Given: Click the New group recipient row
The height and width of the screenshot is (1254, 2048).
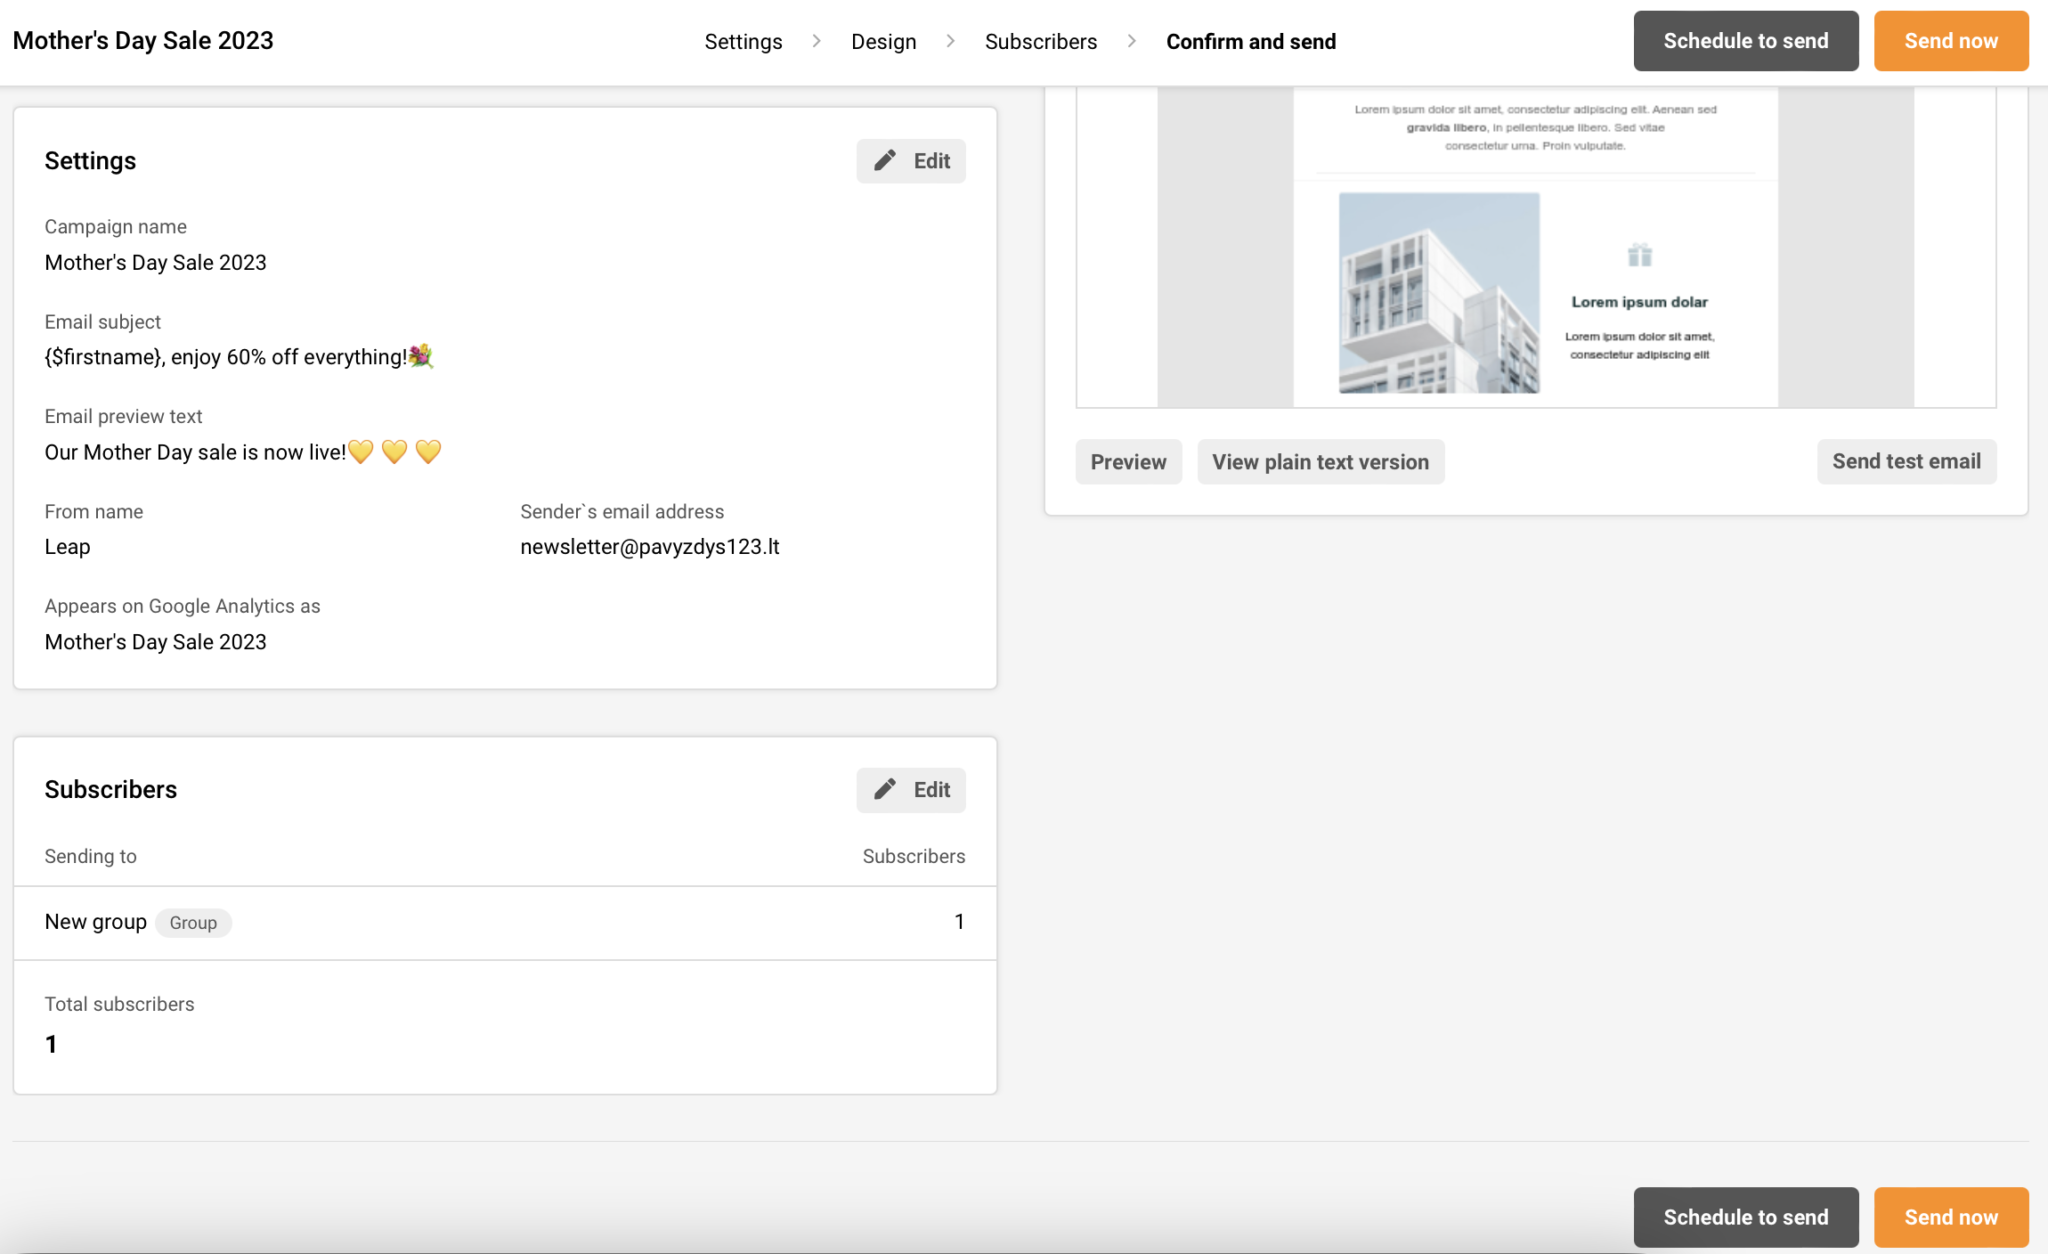Looking at the screenshot, I should coord(96,921).
